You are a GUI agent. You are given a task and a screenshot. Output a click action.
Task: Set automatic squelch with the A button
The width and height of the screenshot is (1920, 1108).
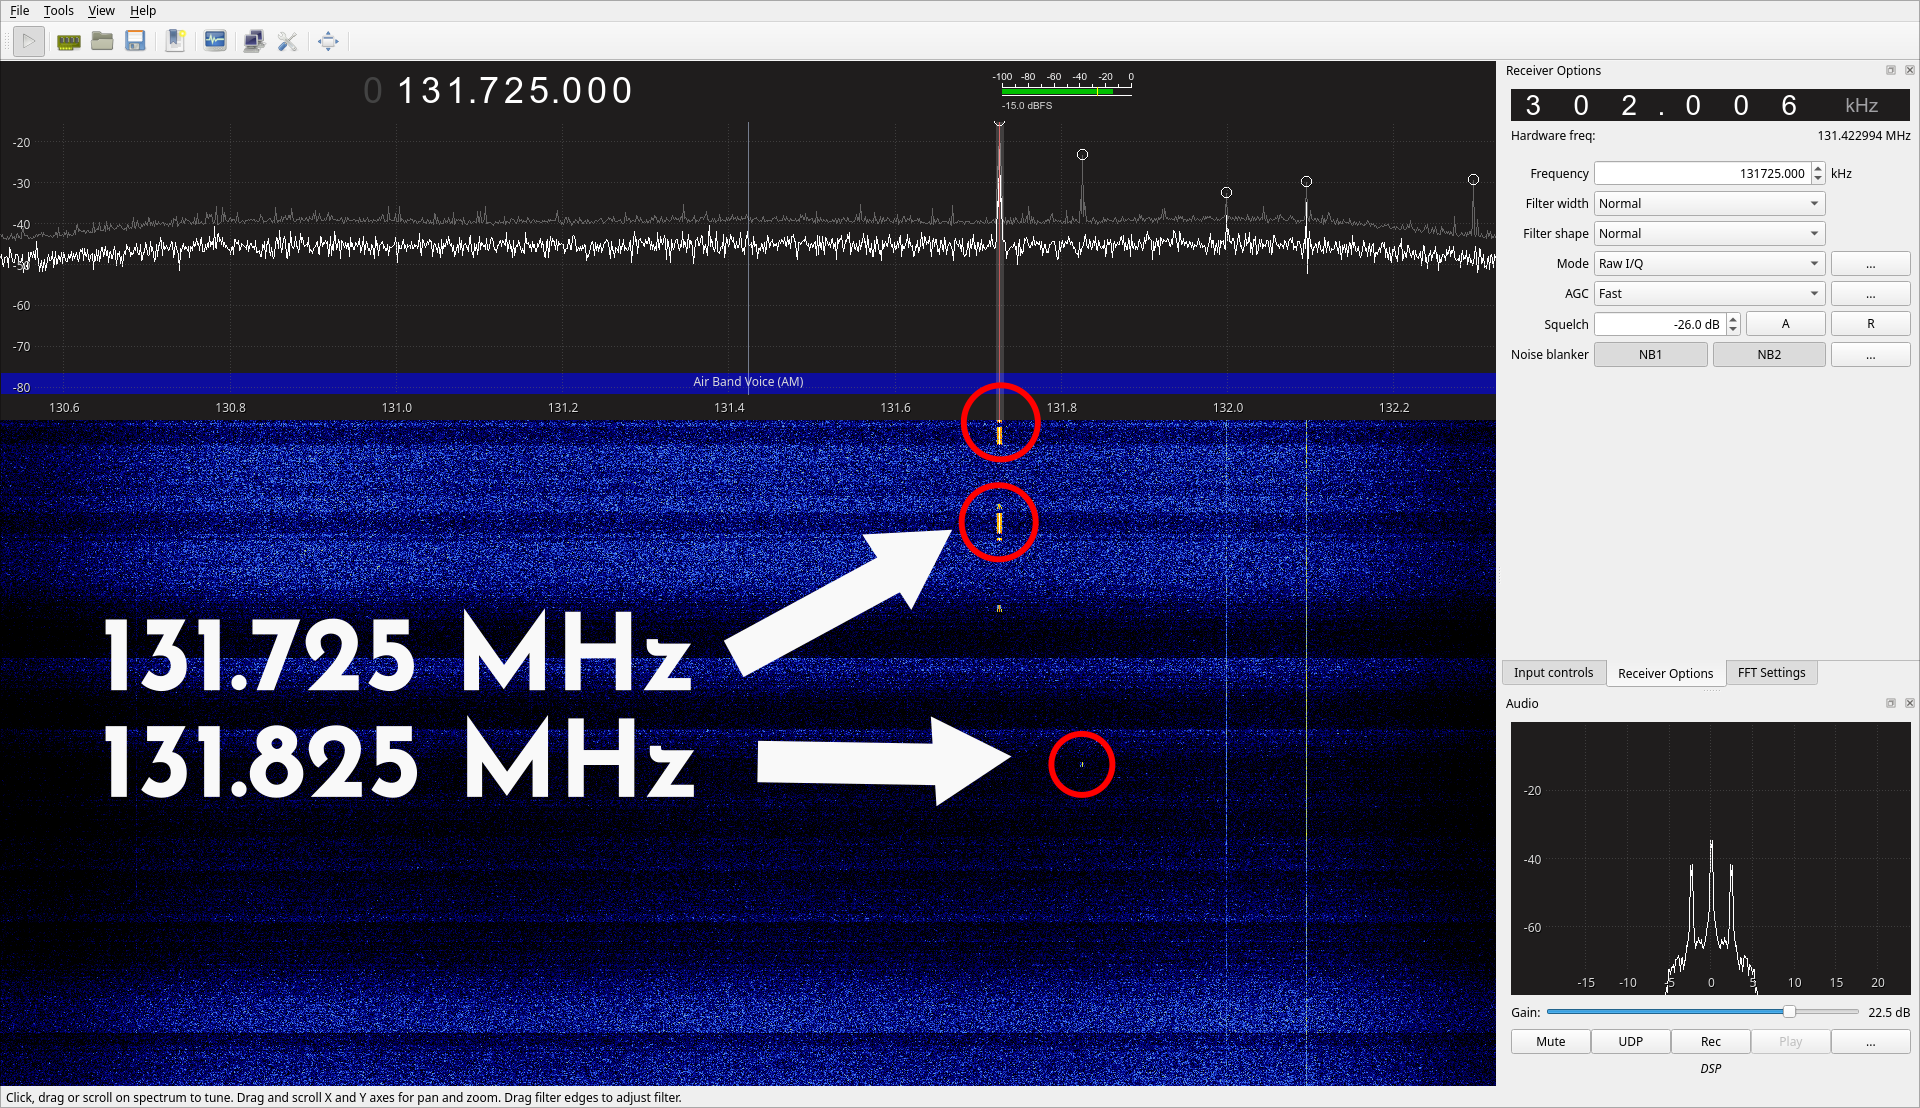coord(1785,324)
